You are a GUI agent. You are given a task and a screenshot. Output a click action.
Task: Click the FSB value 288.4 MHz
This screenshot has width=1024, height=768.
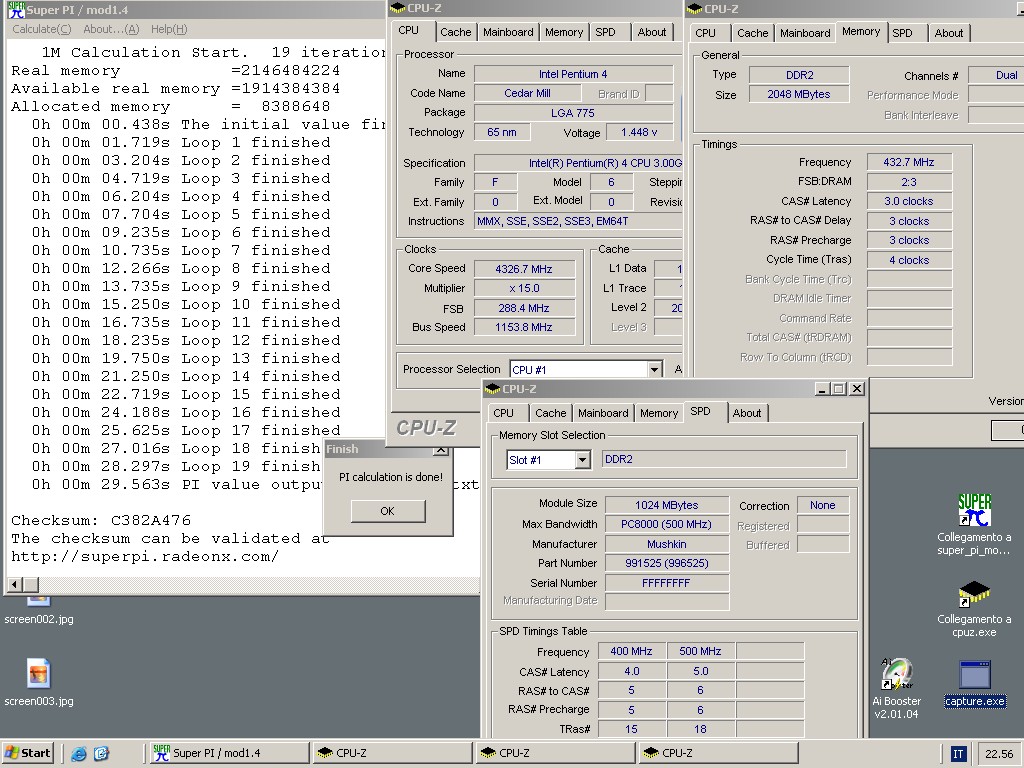524,308
